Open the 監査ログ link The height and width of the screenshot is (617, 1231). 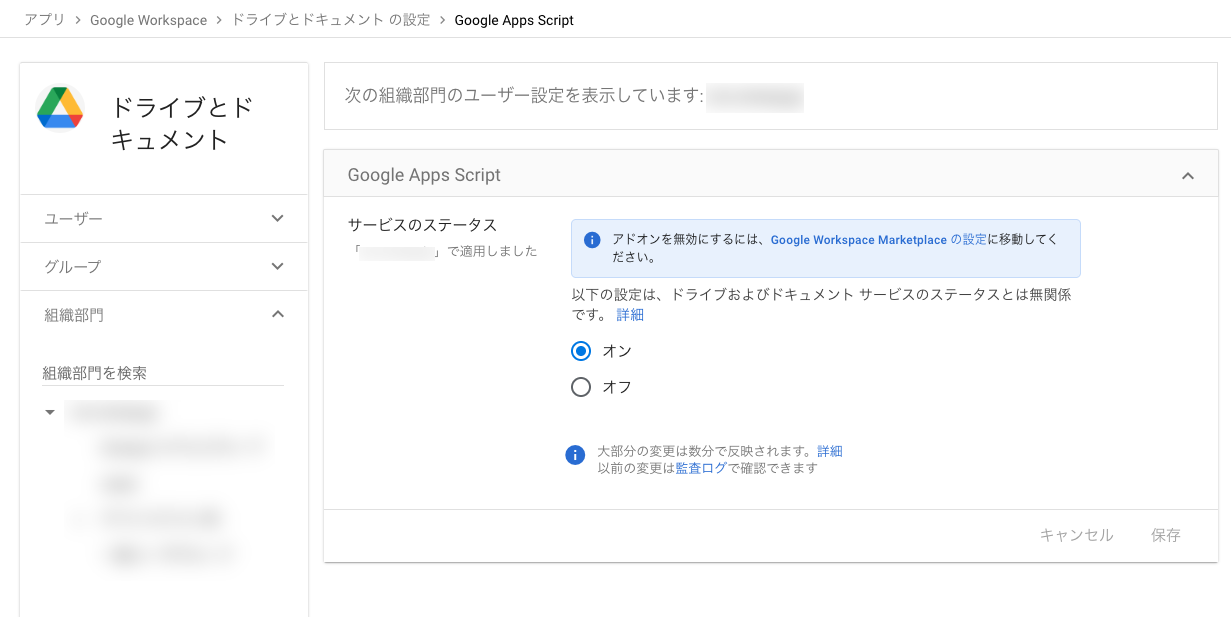701,468
